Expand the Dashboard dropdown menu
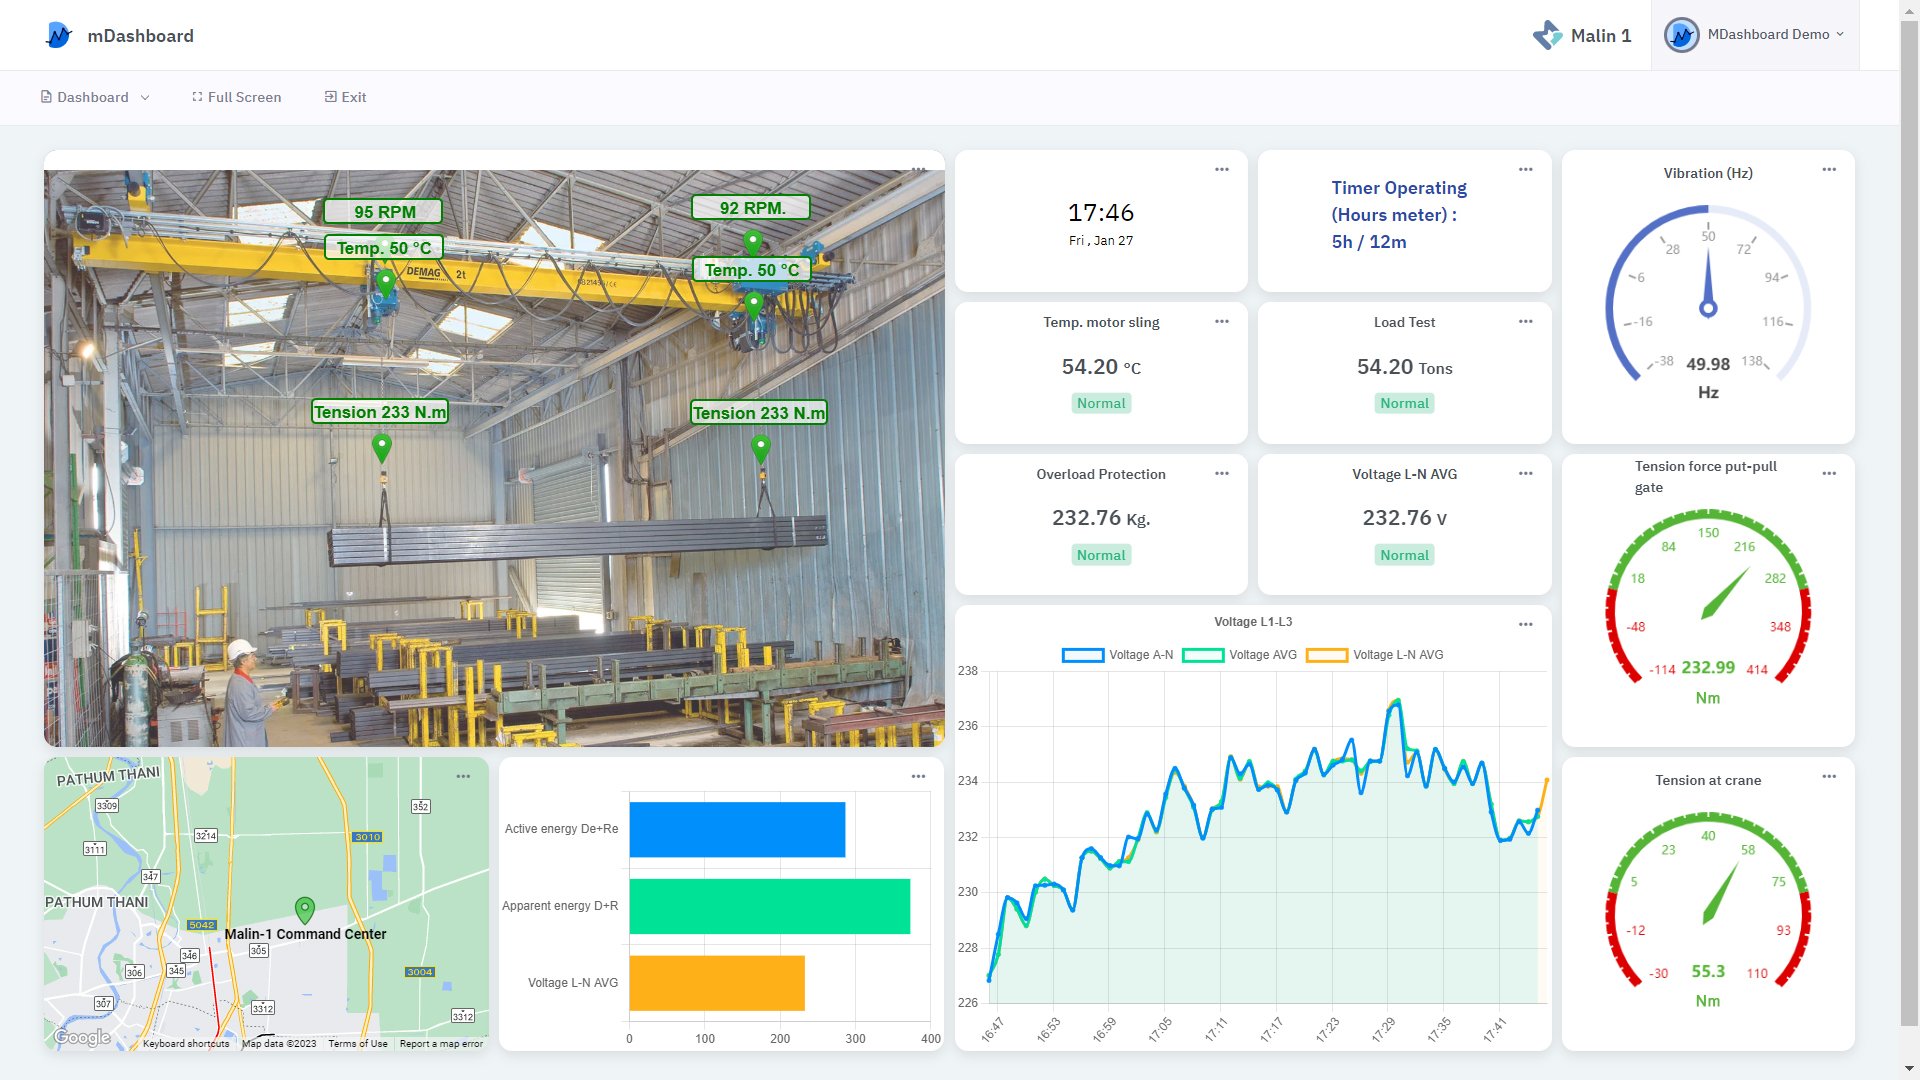Image resolution: width=1920 pixels, height=1080 pixels. click(x=95, y=97)
